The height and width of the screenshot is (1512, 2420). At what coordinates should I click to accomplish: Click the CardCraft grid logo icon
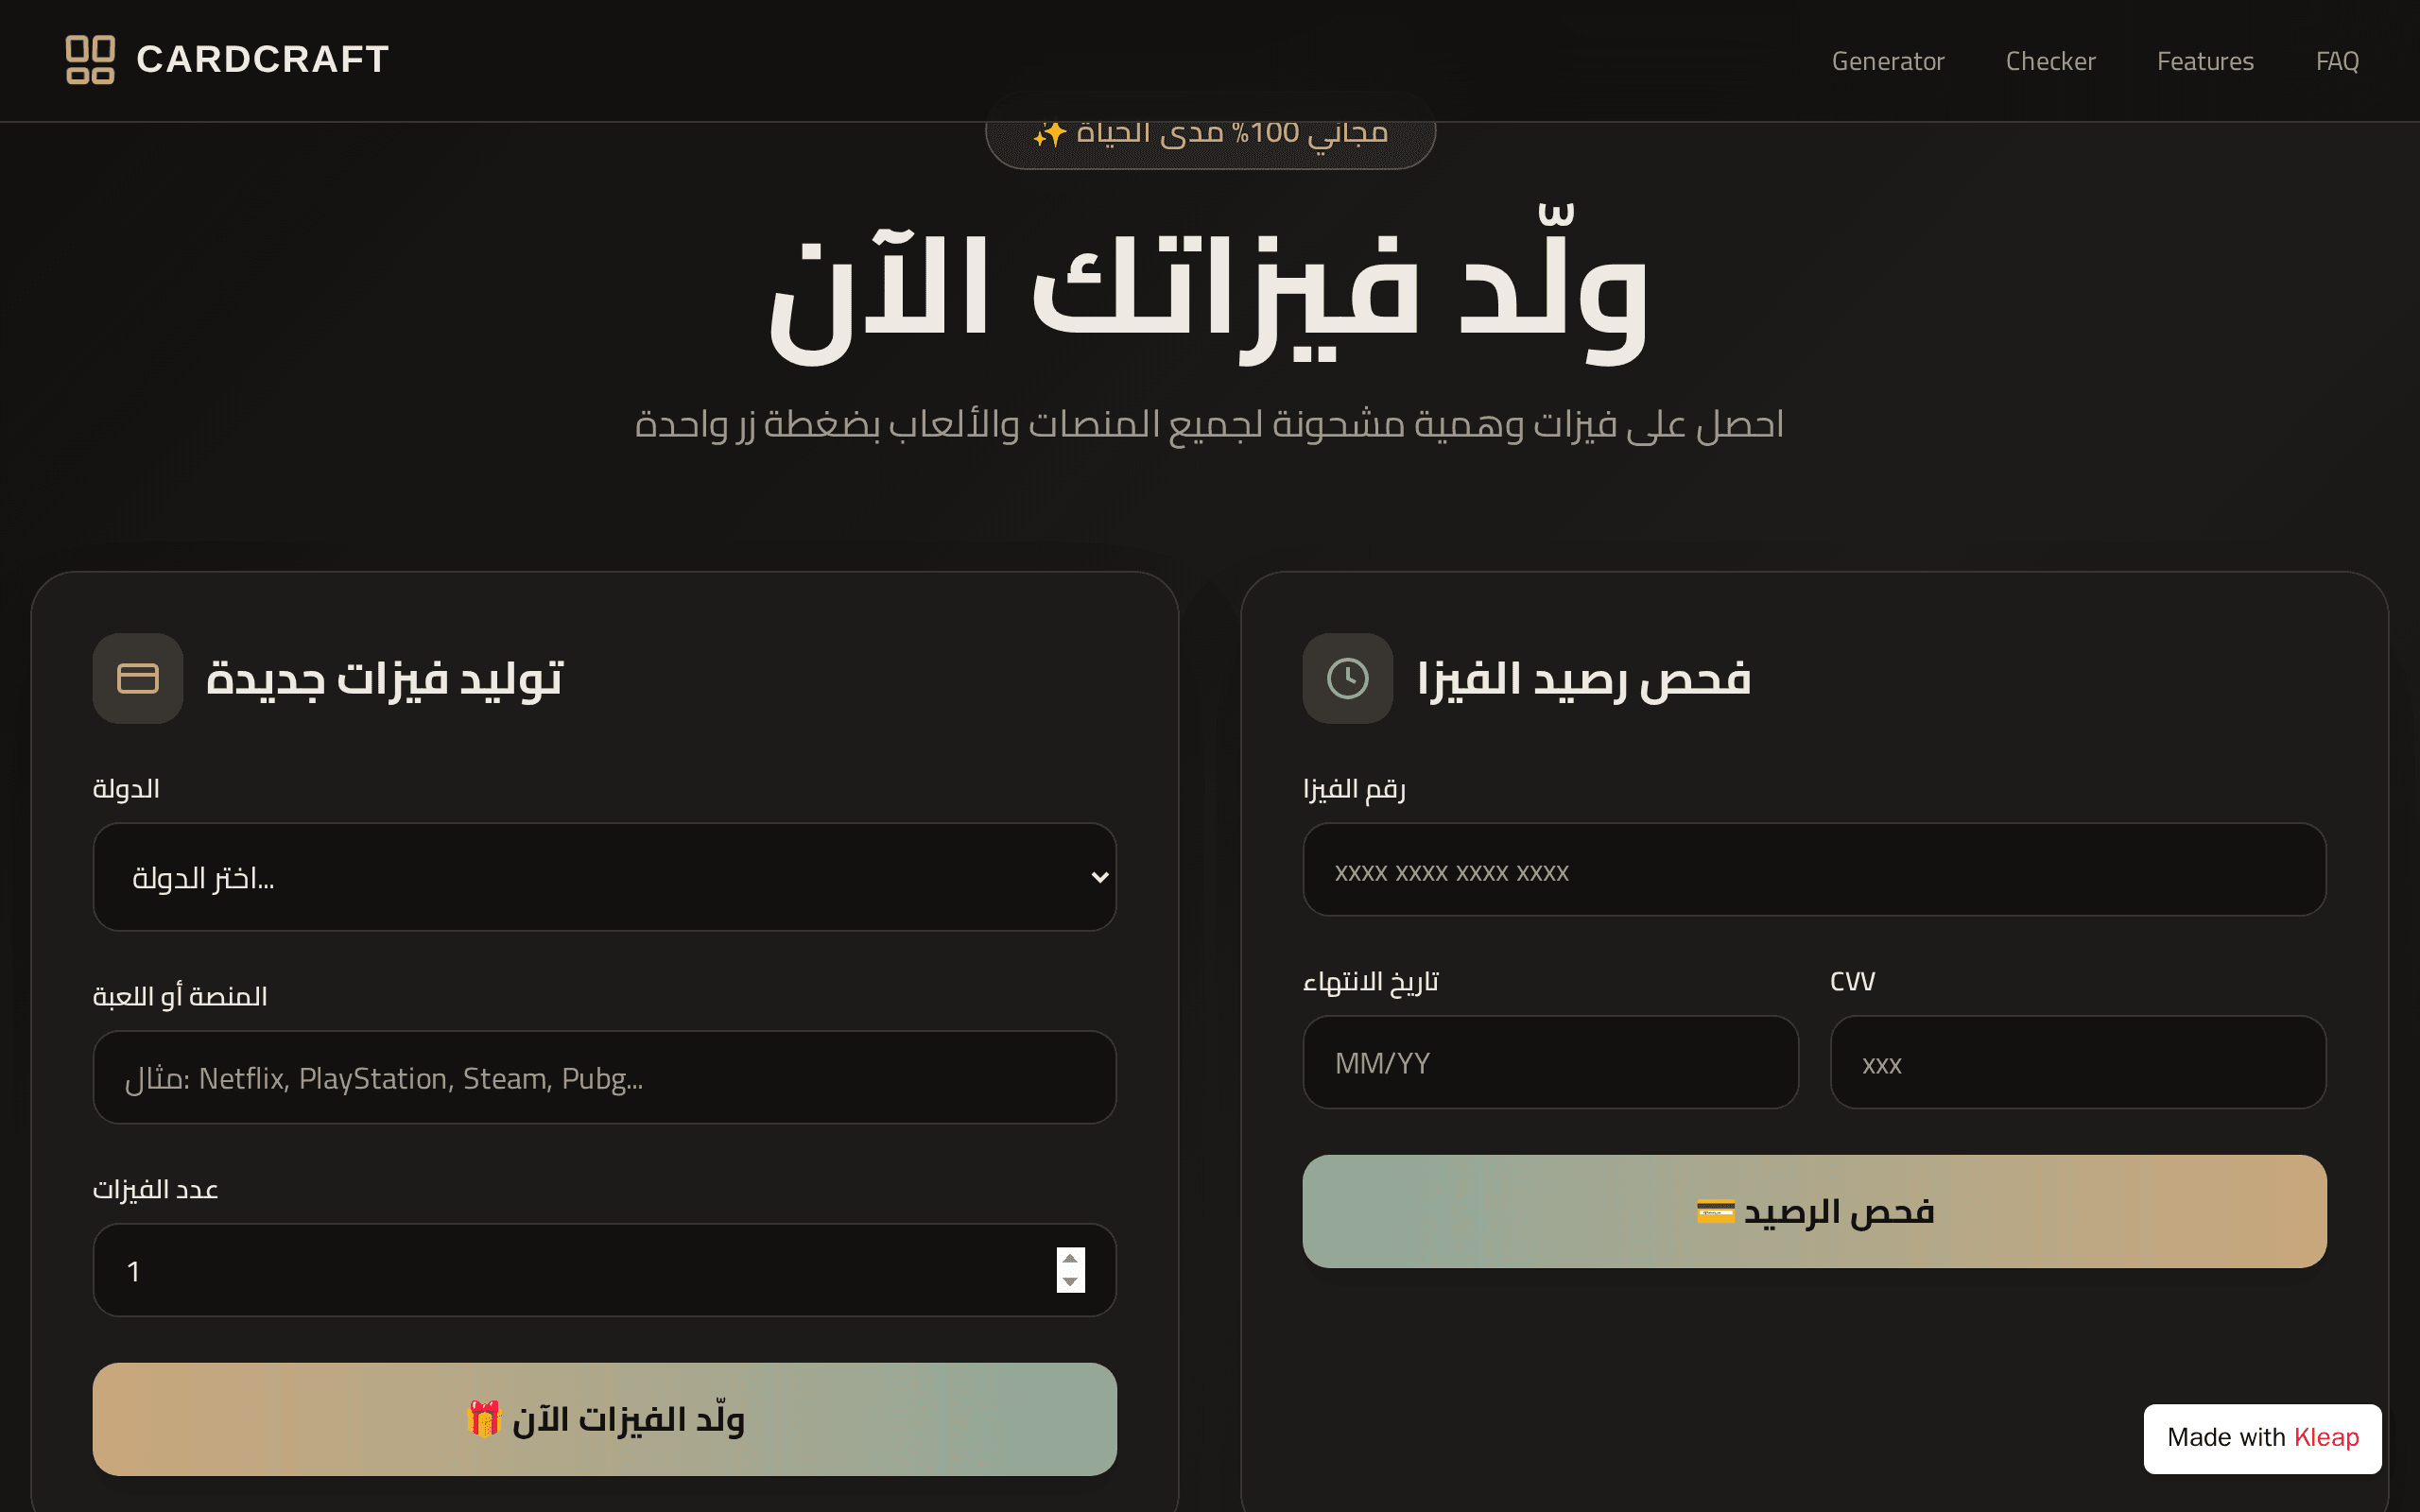click(x=90, y=60)
